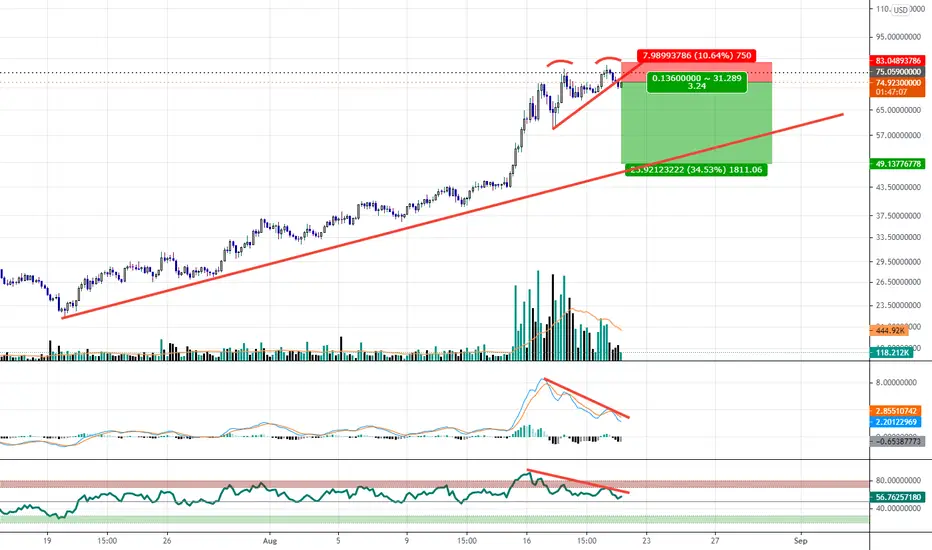This screenshot has height=550, width=932.
Task: Click the orange 2.85510742 MACD signal value
Action: pyautogui.click(x=896, y=411)
